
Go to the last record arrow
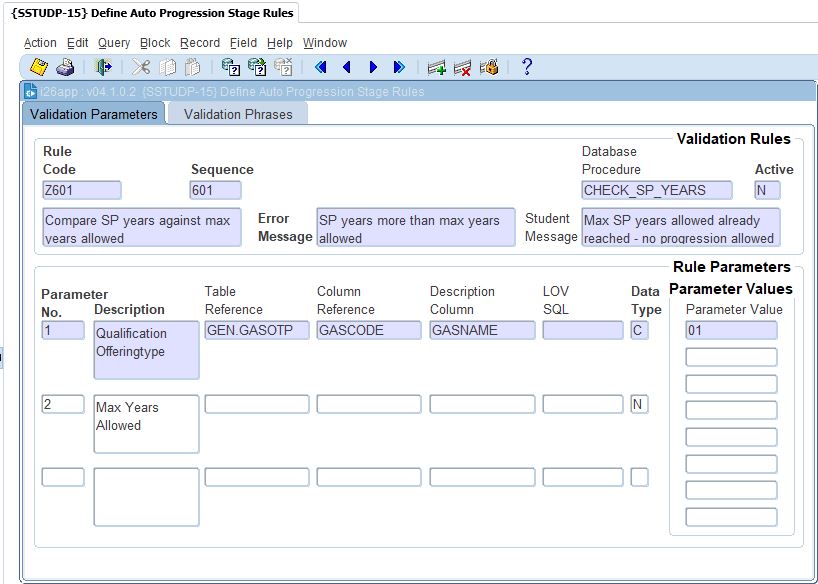[399, 67]
